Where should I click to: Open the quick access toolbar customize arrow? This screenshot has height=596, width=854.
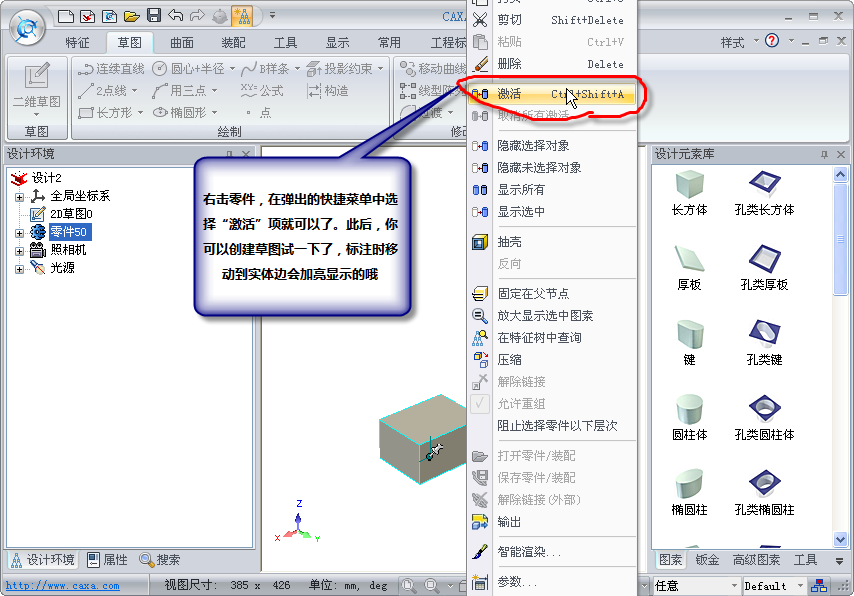coord(272,15)
